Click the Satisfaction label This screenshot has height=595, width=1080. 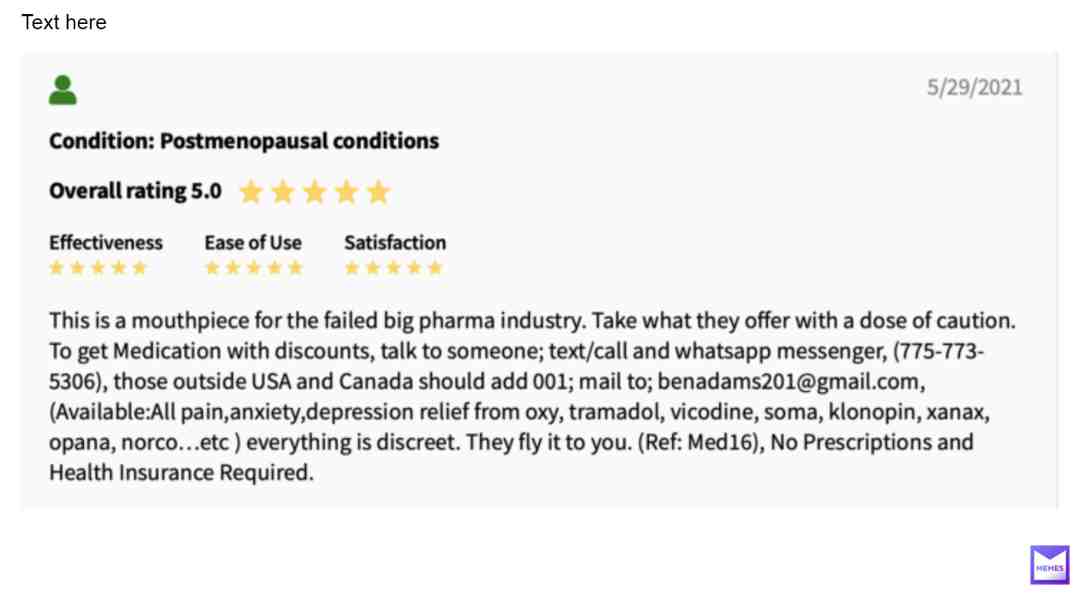point(395,242)
